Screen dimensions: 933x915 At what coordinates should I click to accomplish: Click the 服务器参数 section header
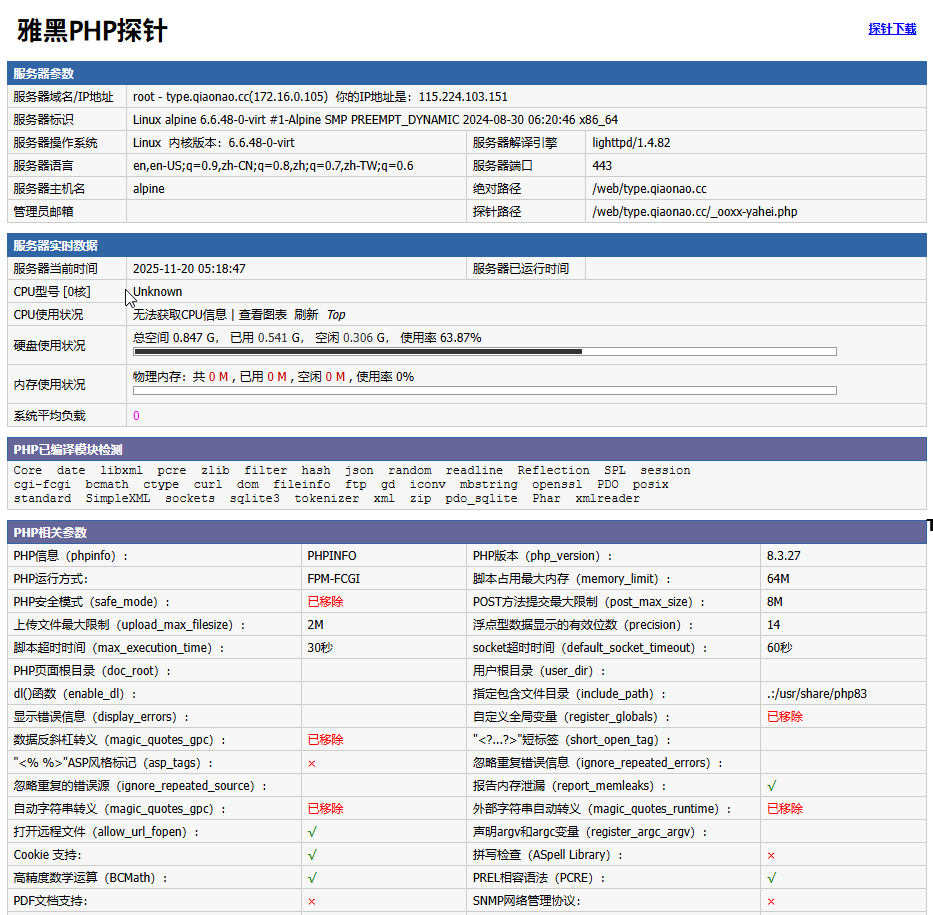43,74
